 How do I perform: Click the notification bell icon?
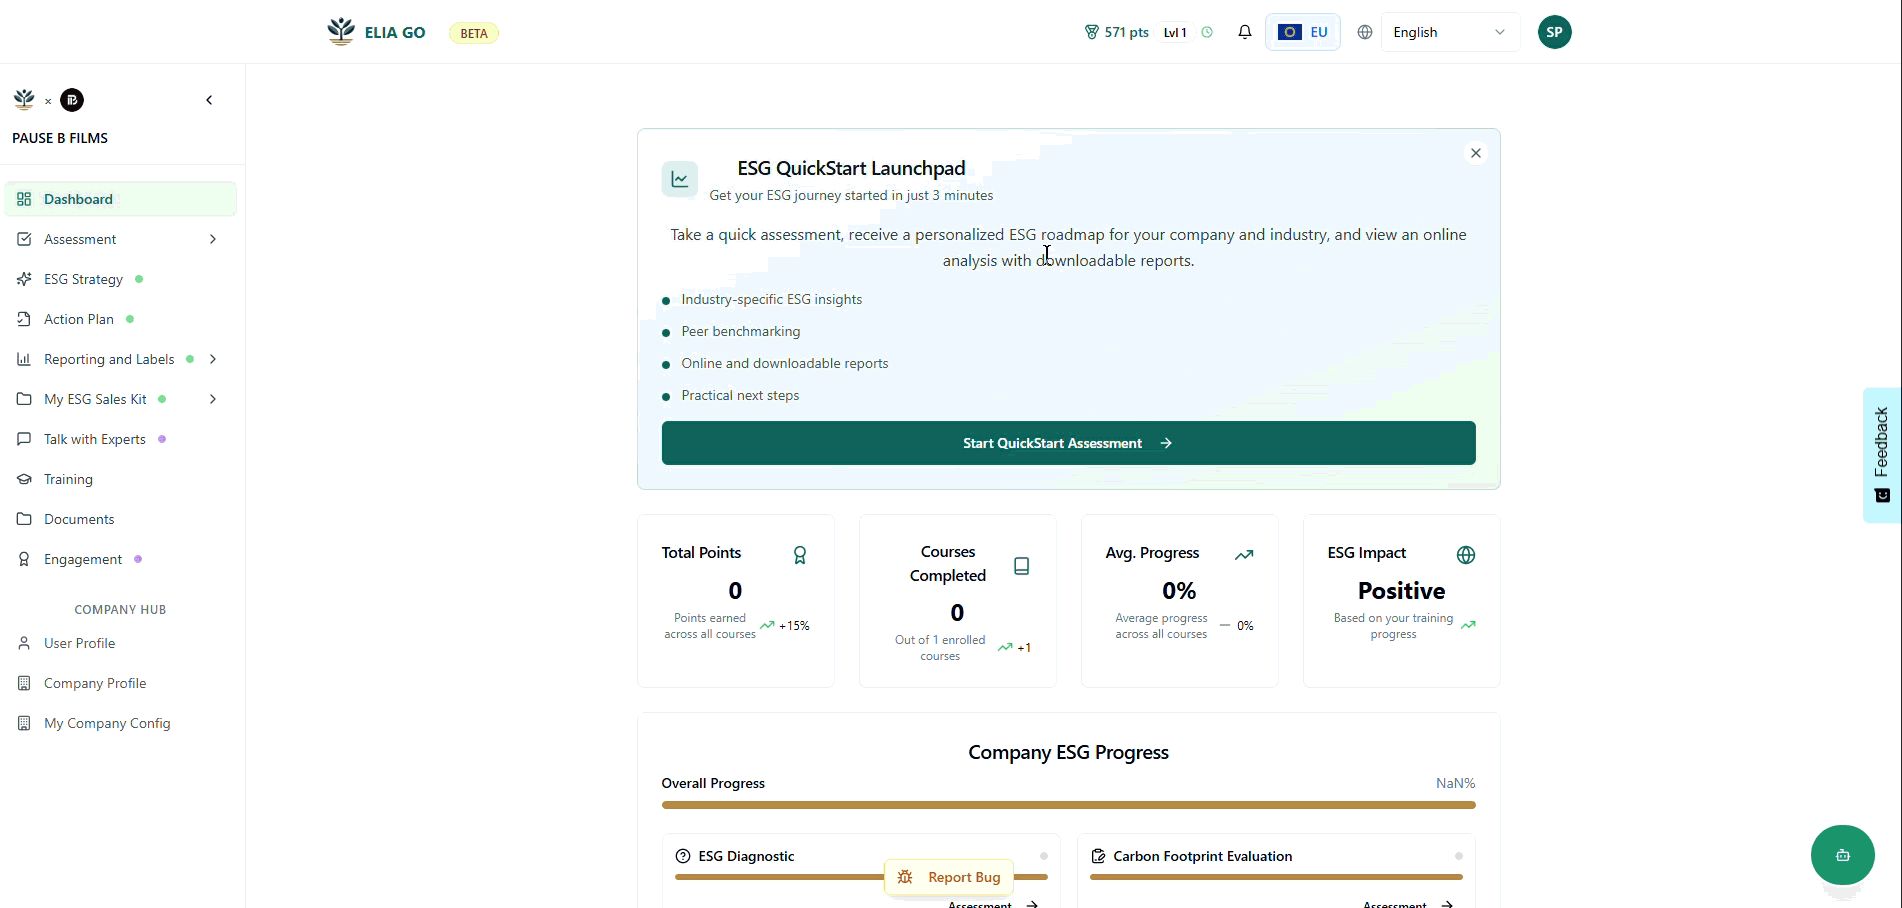(x=1244, y=32)
